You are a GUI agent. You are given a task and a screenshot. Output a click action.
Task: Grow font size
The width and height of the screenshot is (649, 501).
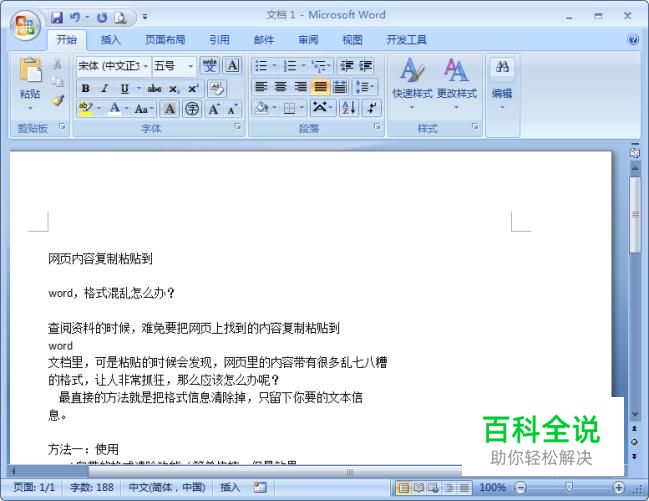click(214, 109)
